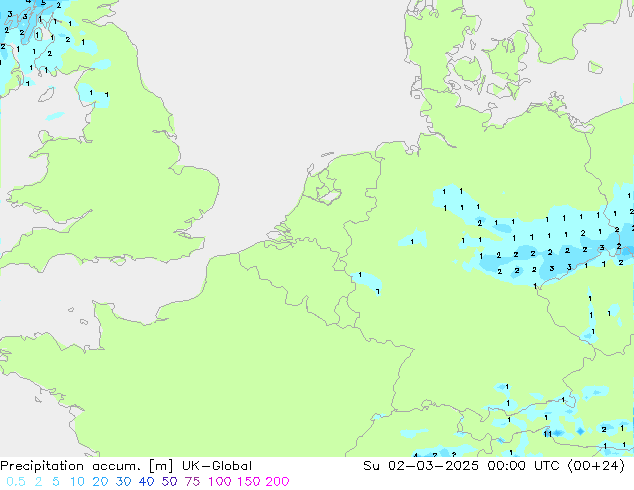Click the magenta 100 legend value
Screen dimensions: 634x490
pyautogui.click(x=220, y=482)
